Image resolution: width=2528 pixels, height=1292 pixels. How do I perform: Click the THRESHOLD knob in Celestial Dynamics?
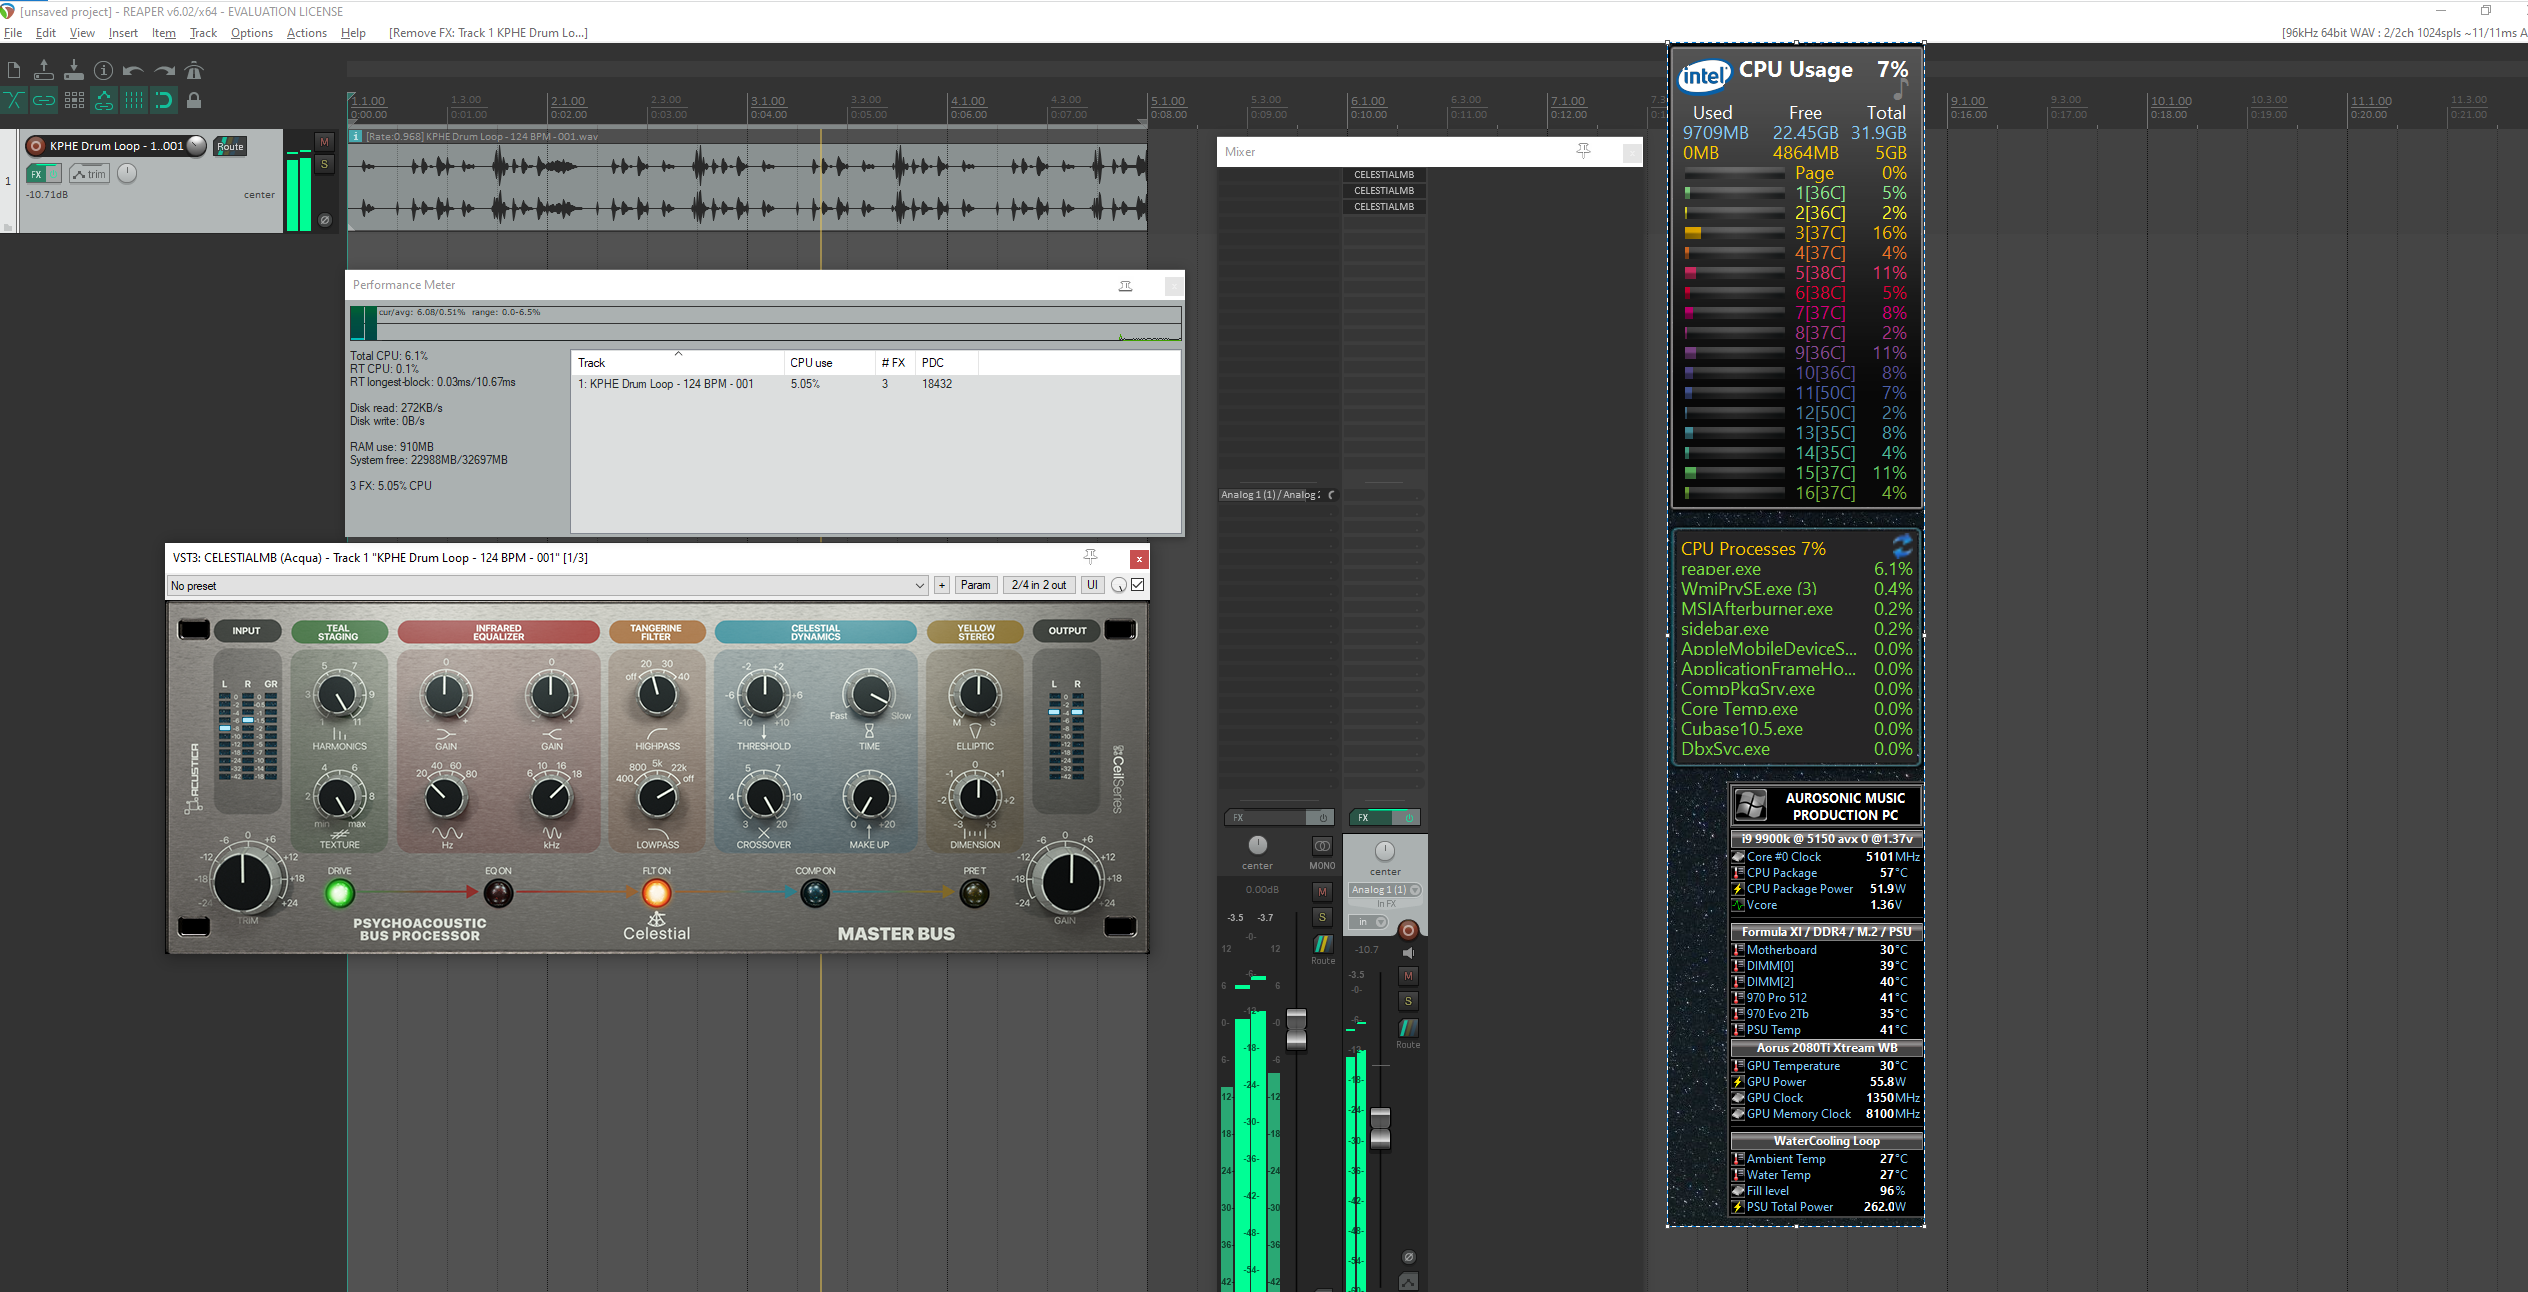[x=764, y=694]
